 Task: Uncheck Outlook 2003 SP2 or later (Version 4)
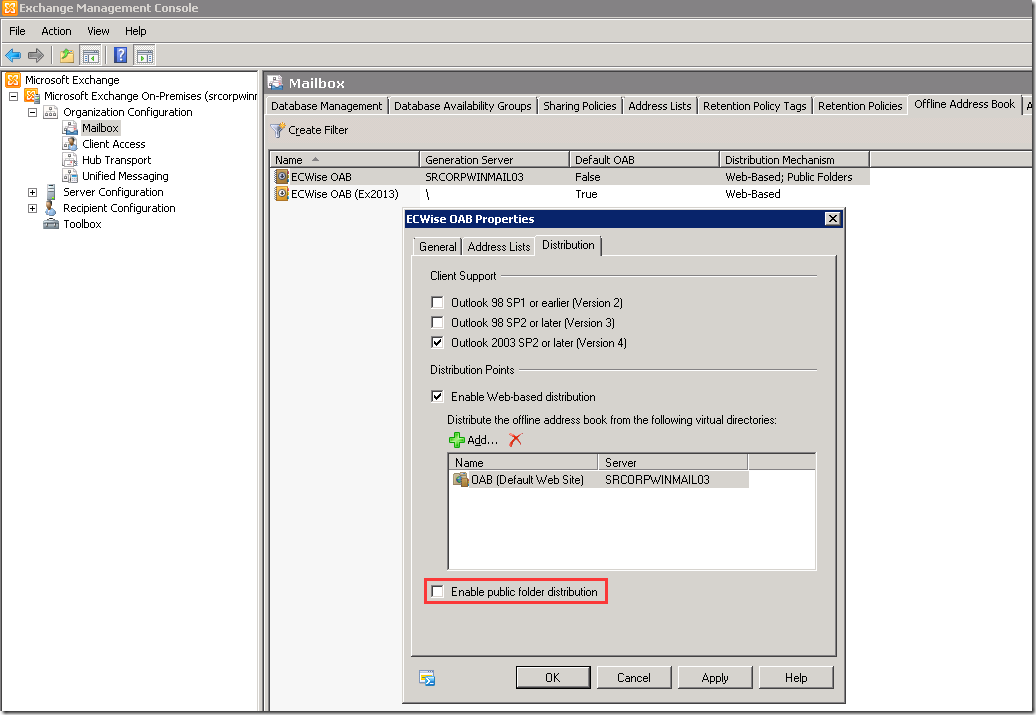point(437,342)
